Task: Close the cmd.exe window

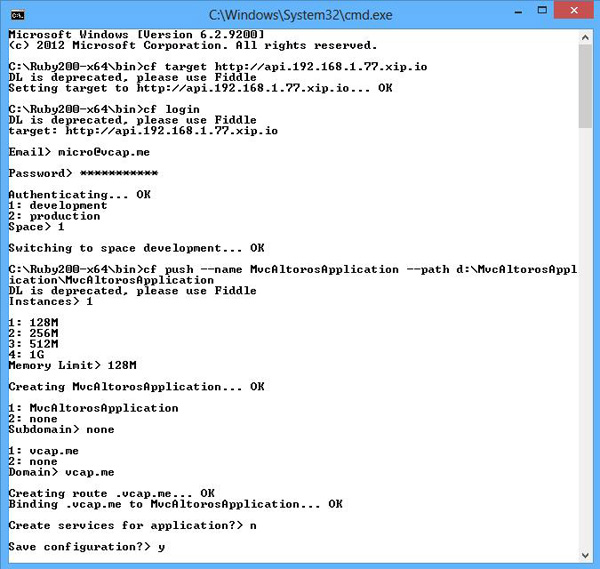Action: point(574,10)
